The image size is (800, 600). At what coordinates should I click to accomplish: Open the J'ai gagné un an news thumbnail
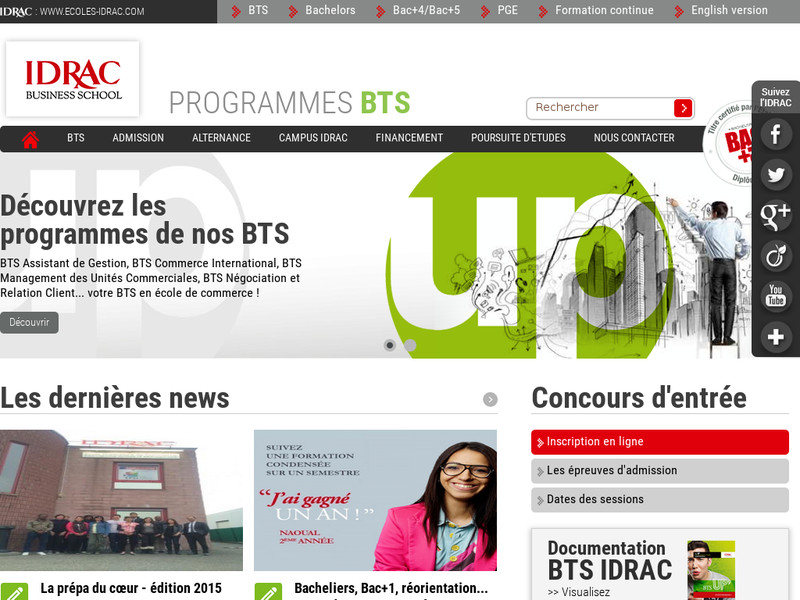point(376,500)
